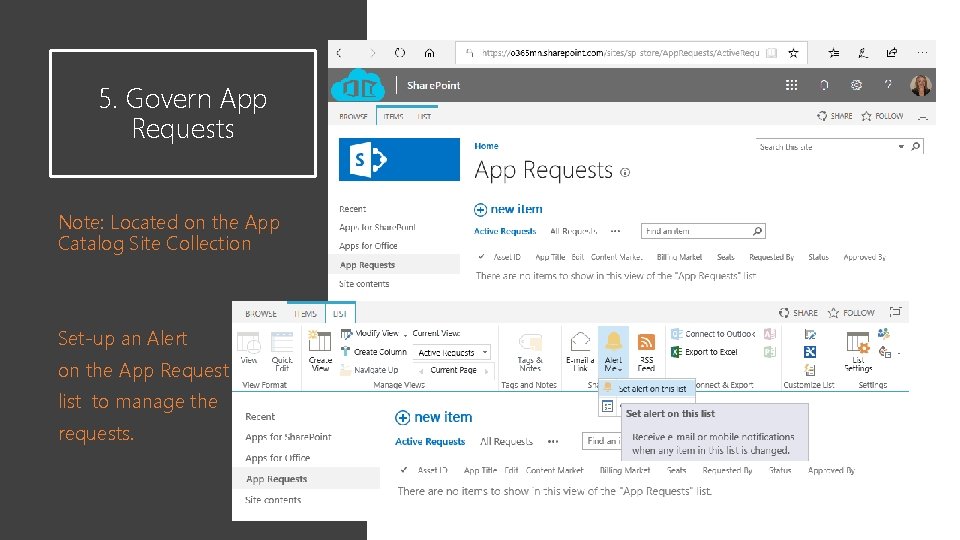Switch to the BROWSE tab in browser window
This screenshot has width=960, height=540.
(353, 116)
